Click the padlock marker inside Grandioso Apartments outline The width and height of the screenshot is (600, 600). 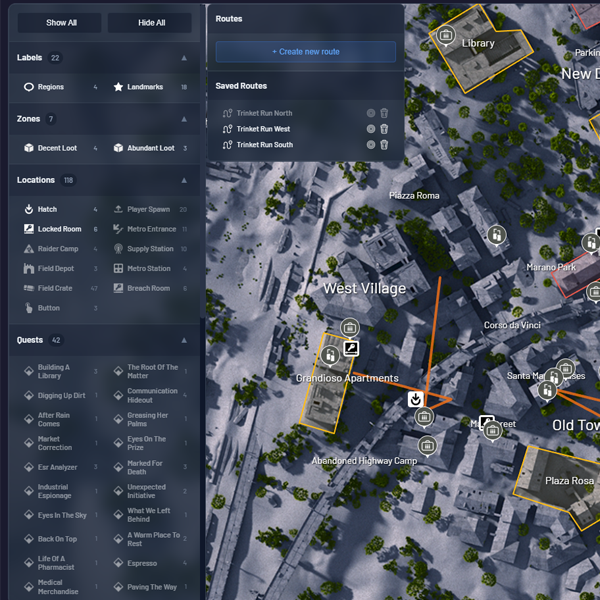[x=330, y=355]
